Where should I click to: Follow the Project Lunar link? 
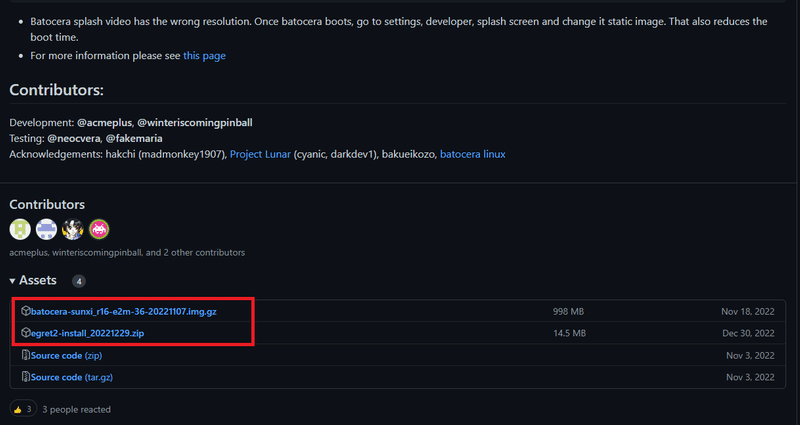[x=260, y=154]
